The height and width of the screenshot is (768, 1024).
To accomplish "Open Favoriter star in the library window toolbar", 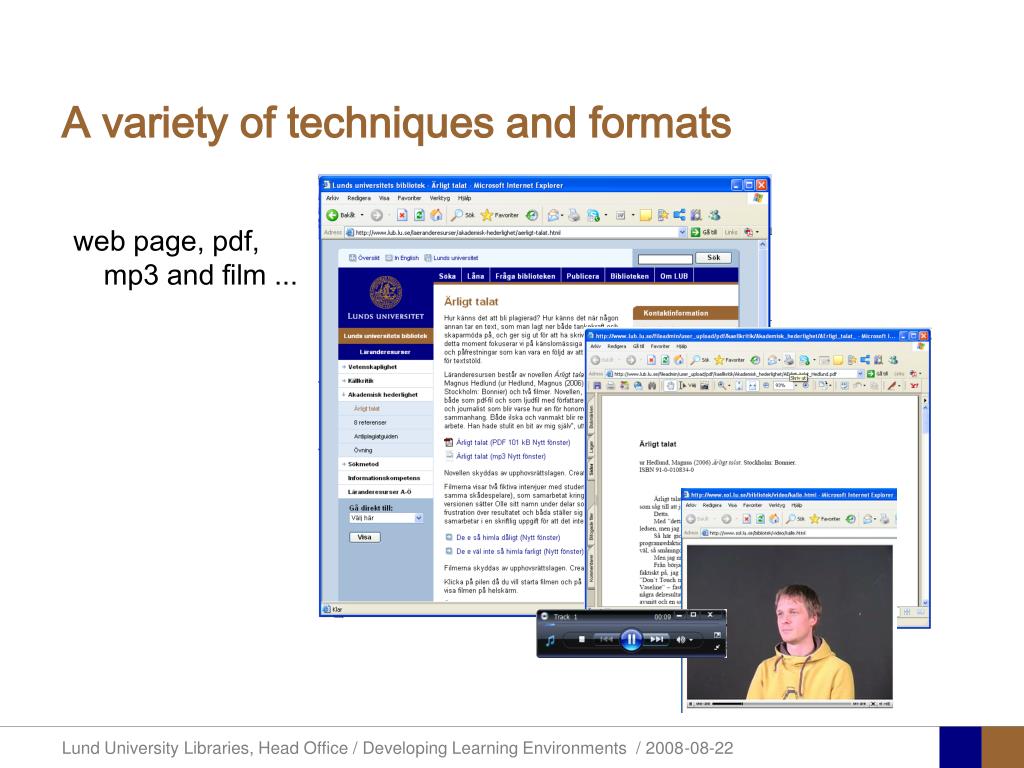I will point(500,215).
